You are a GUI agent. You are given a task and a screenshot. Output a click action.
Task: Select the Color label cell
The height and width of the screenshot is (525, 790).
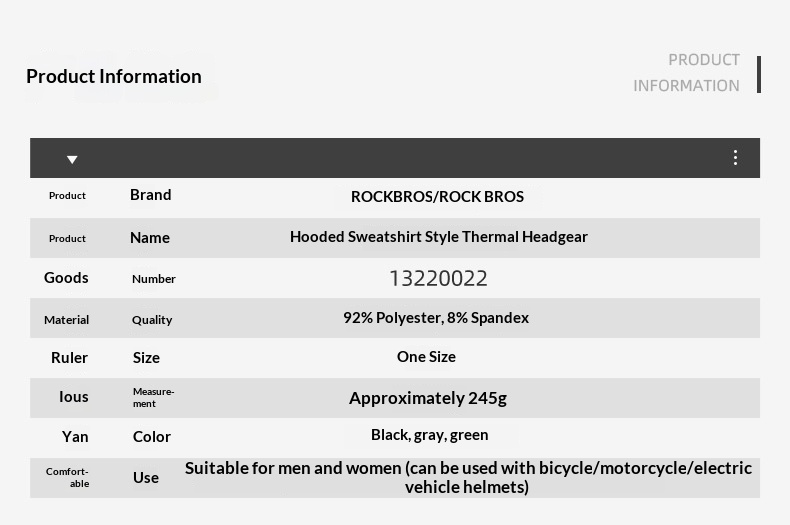[x=152, y=437]
